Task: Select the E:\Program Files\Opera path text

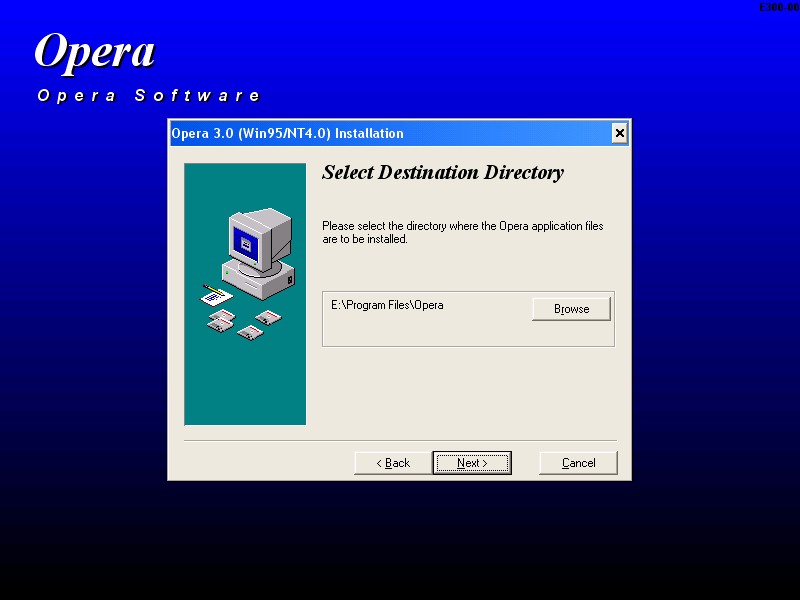Action: pos(387,305)
